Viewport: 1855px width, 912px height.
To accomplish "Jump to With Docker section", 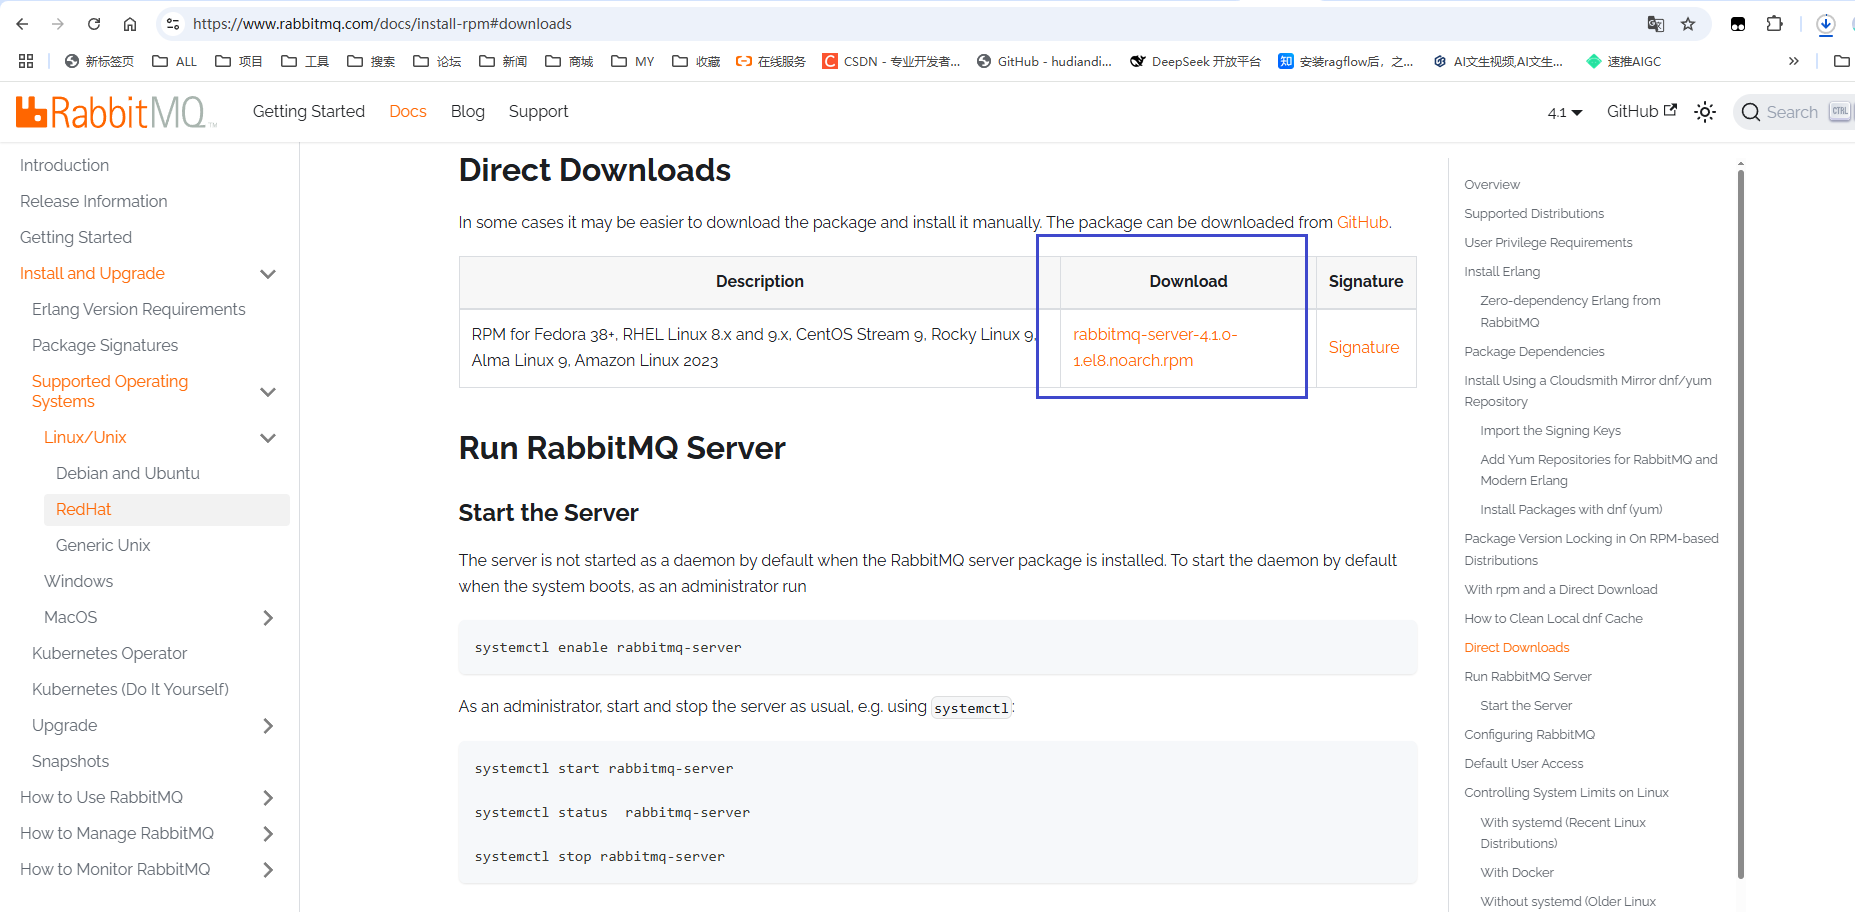I will [1517, 873].
